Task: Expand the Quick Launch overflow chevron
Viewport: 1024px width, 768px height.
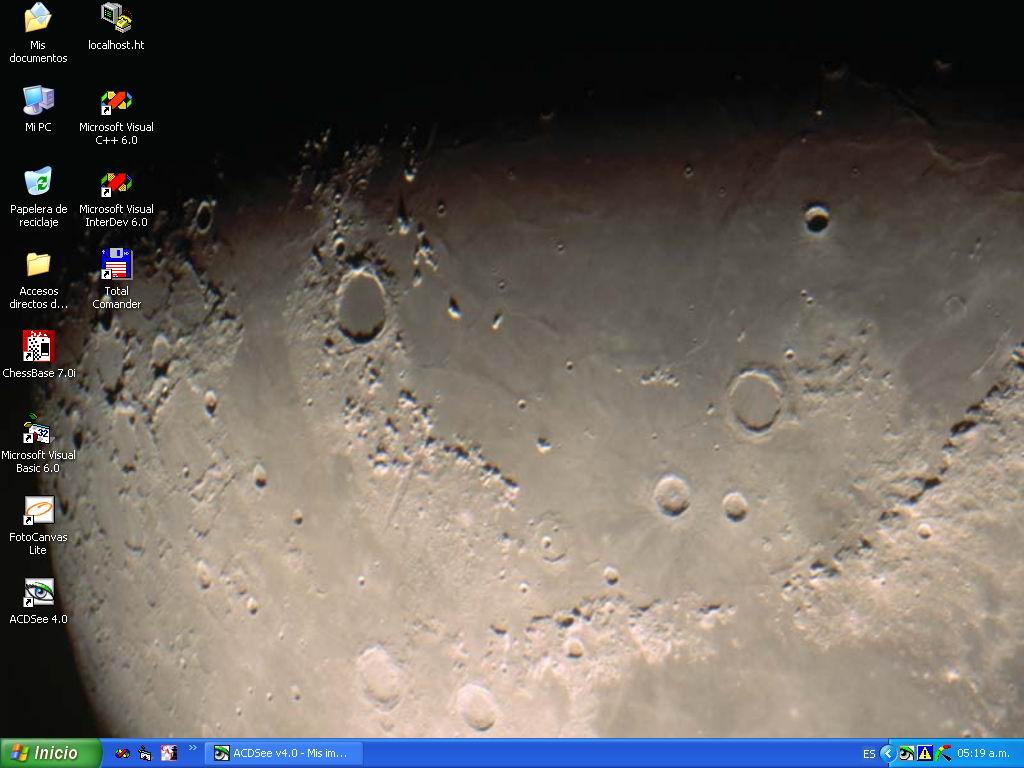Action: (x=193, y=748)
